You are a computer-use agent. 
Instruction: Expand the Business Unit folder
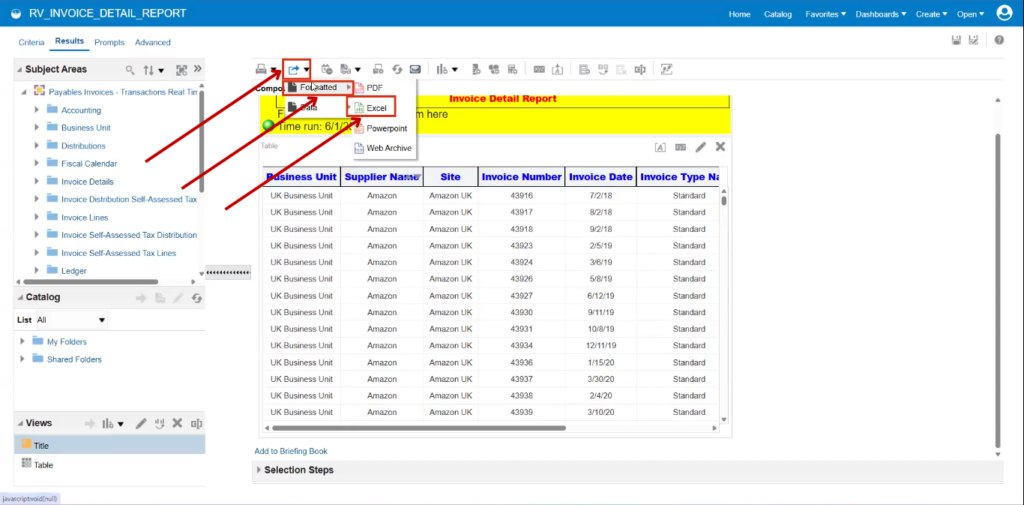click(37, 127)
